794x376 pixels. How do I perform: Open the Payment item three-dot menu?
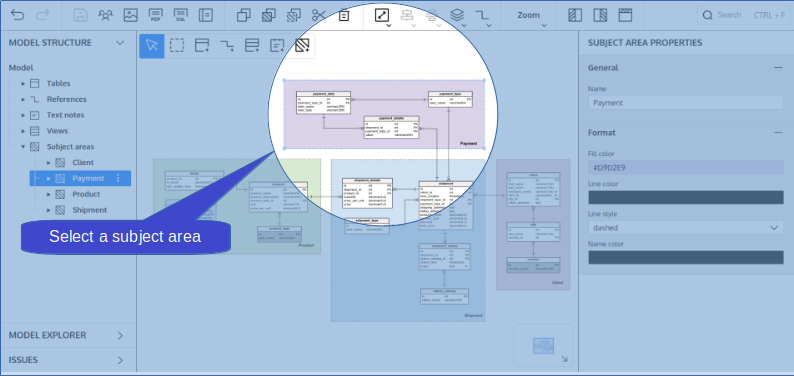tap(118, 178)
